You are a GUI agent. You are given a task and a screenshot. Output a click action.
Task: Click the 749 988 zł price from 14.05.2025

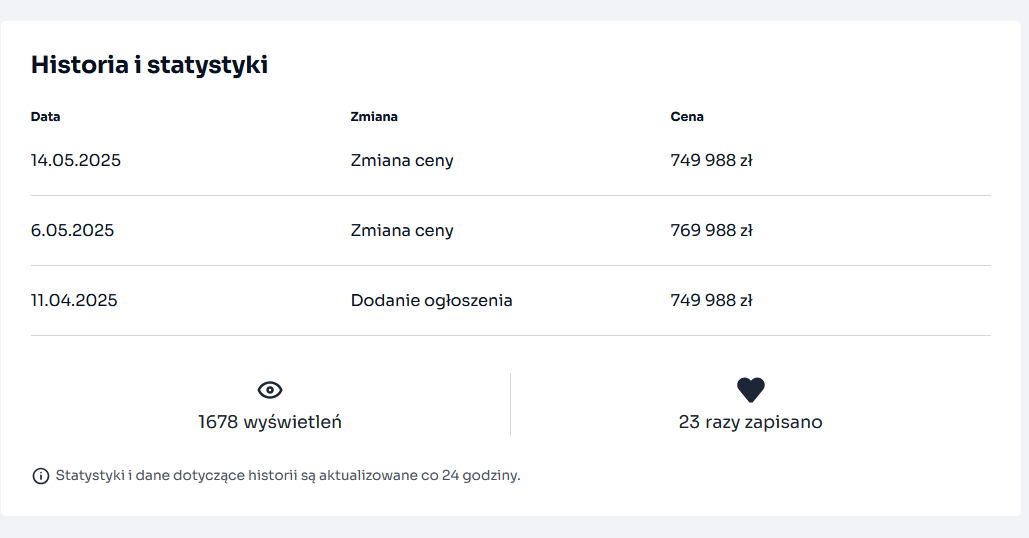coord(711,160)
